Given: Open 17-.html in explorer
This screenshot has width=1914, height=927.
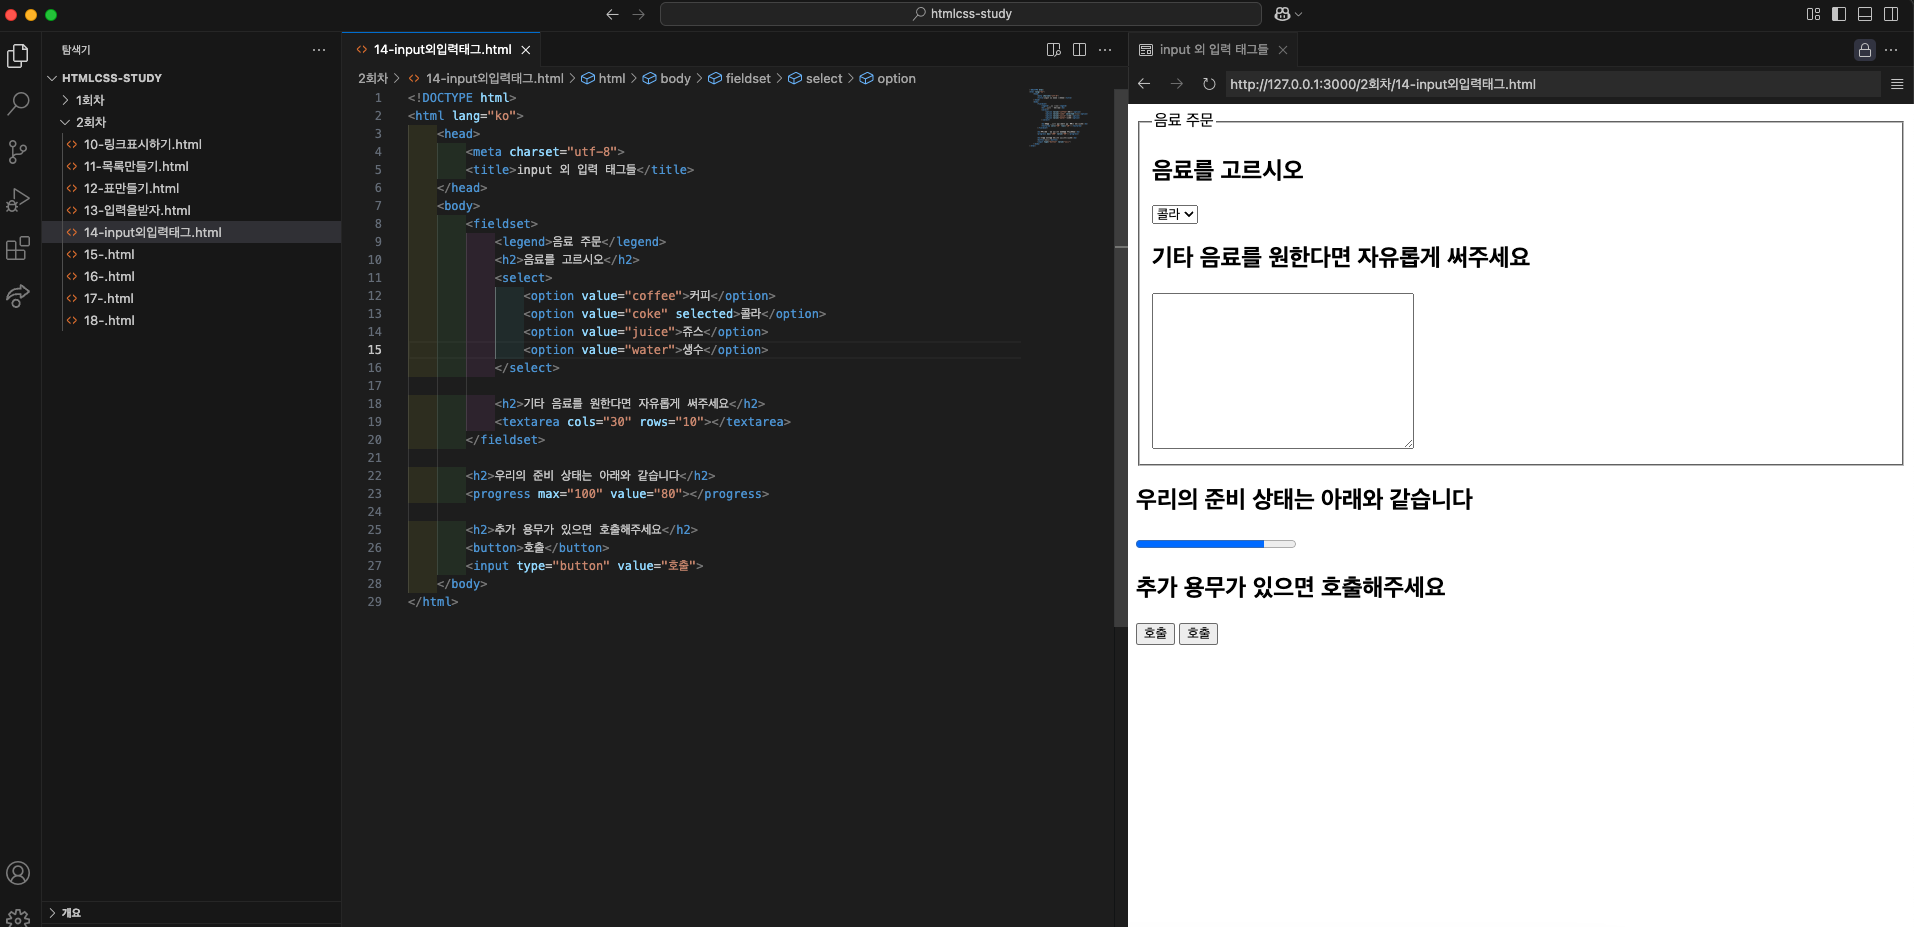Looking at the screenshot, I should tap(191, 298).
